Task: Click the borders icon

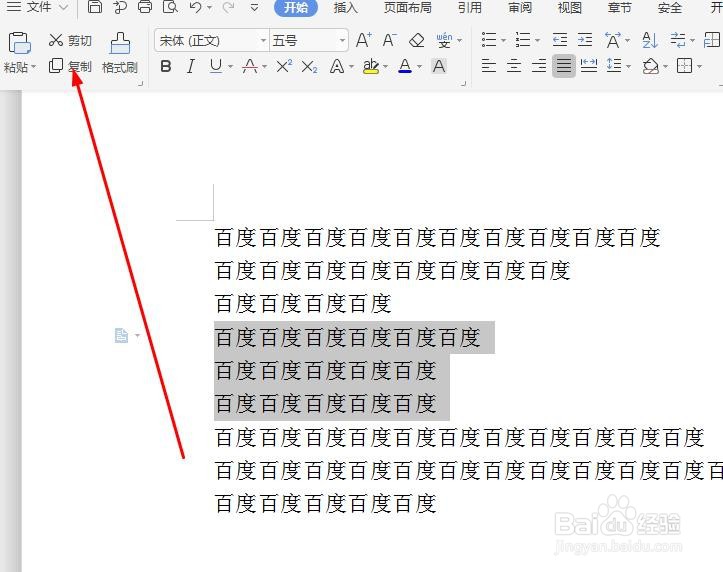Action: 684,66
